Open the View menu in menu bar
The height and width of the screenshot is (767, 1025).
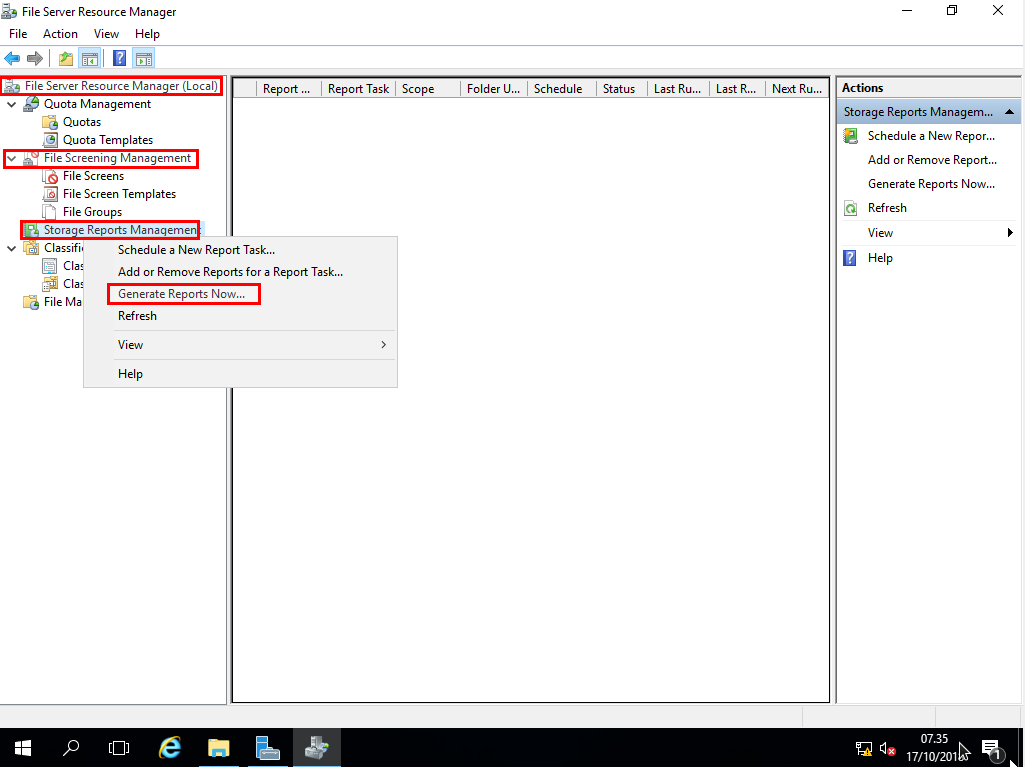click(107, 34)
